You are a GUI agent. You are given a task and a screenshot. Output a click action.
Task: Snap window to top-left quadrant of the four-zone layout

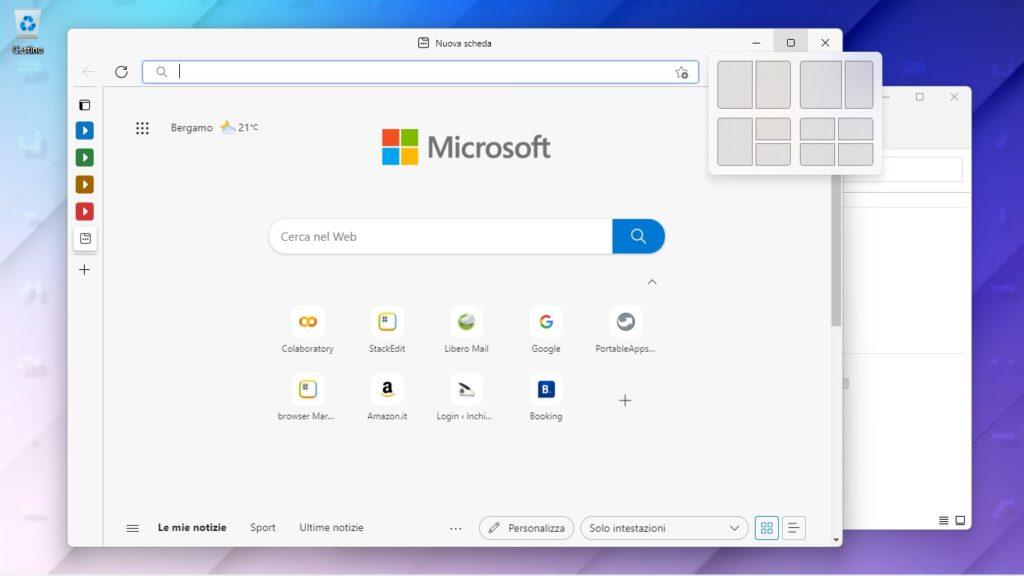click(x=818, y=129)
